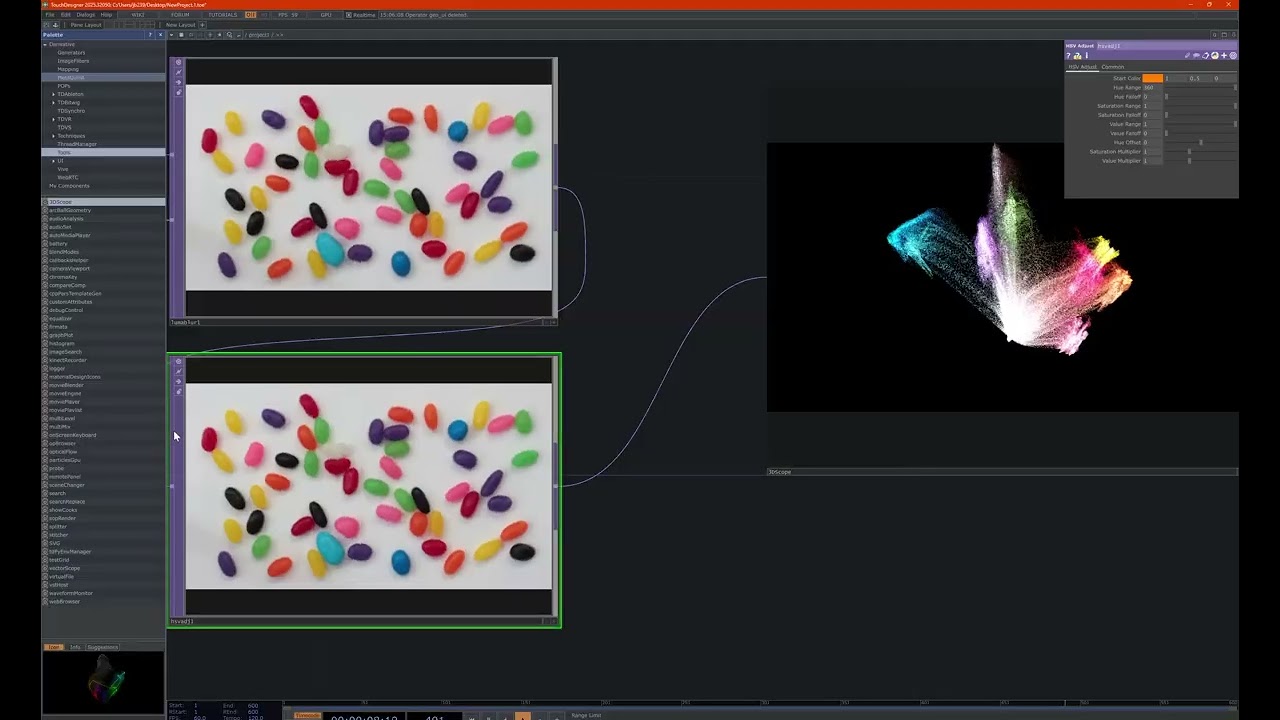Click the third flag icon on hsvadj1
The image size is (1280, 720).
pos(179,381)
